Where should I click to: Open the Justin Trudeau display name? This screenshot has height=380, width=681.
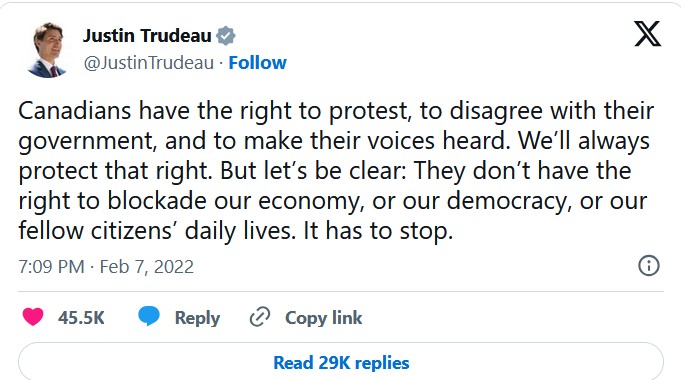point(147,36)
